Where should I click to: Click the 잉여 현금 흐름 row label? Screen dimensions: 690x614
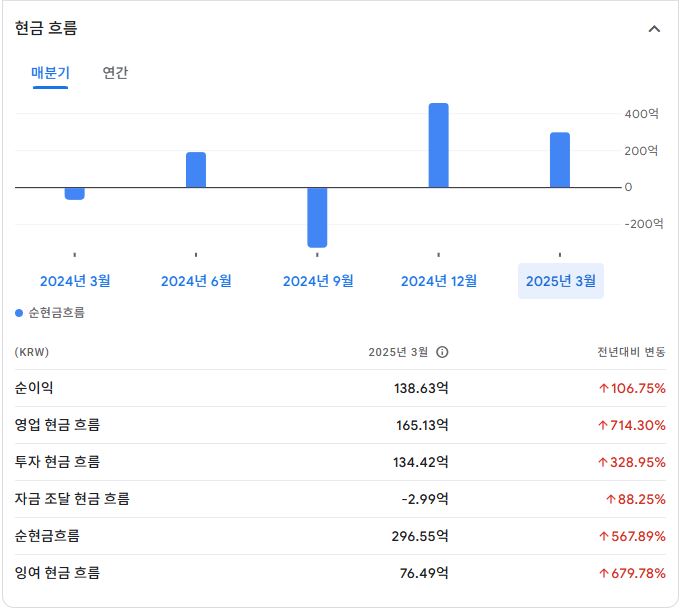57,573
